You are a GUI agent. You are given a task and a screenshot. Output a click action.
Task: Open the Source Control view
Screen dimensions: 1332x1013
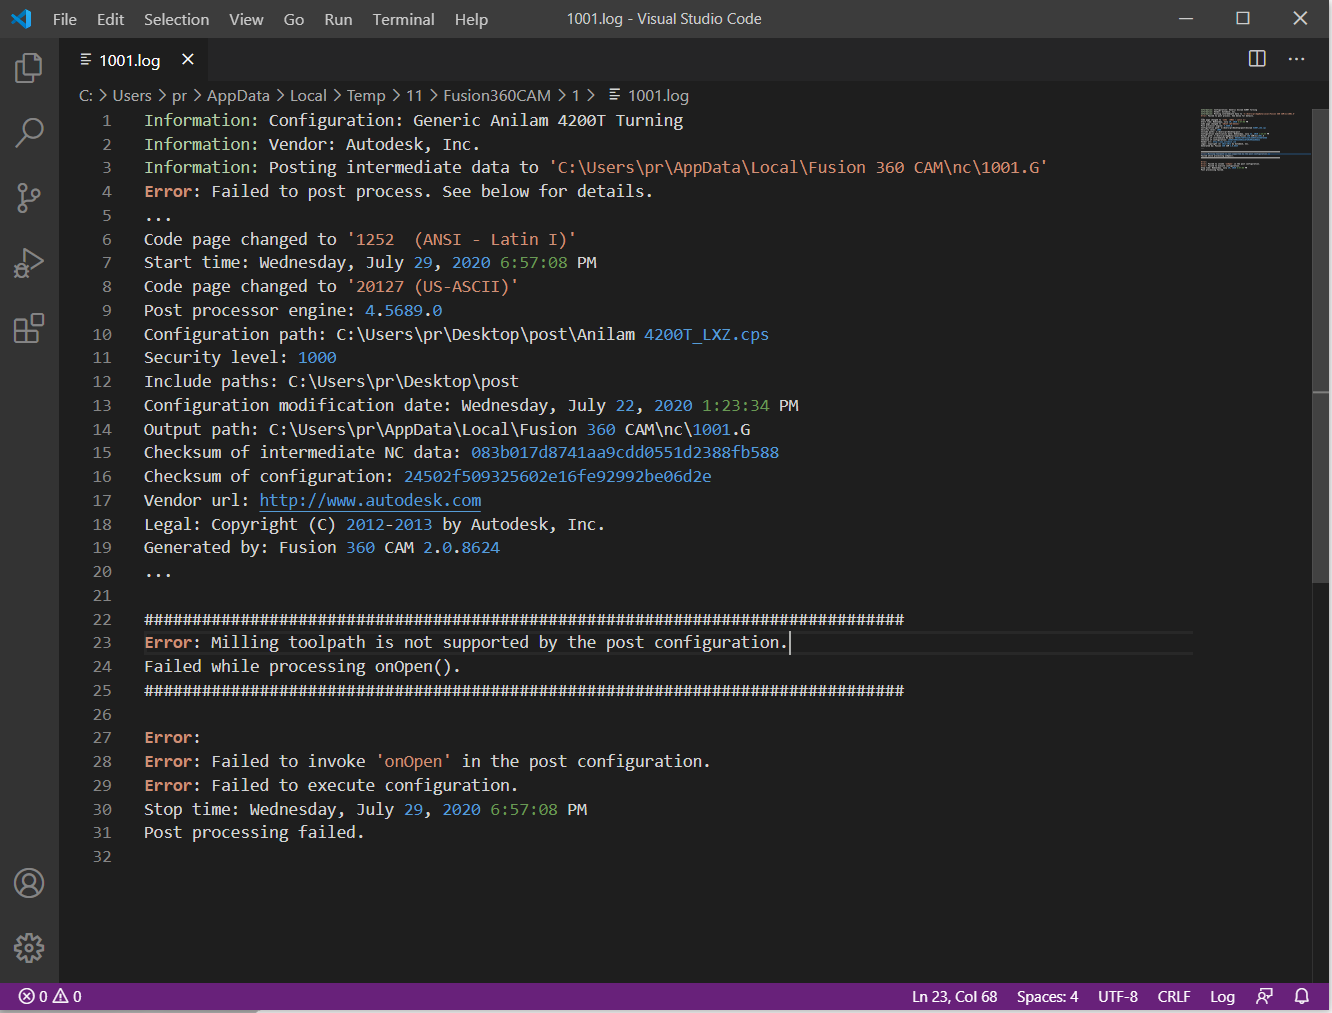(x=29, y=198)
